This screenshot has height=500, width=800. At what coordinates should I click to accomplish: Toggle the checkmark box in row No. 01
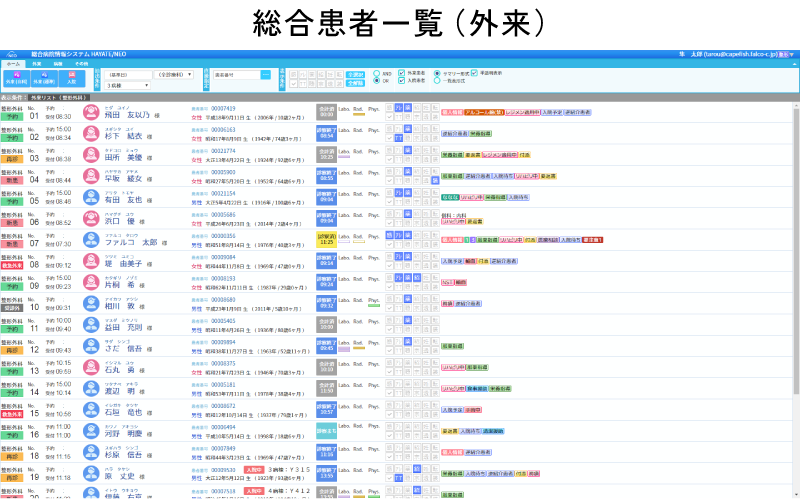(x=389, y=117)
